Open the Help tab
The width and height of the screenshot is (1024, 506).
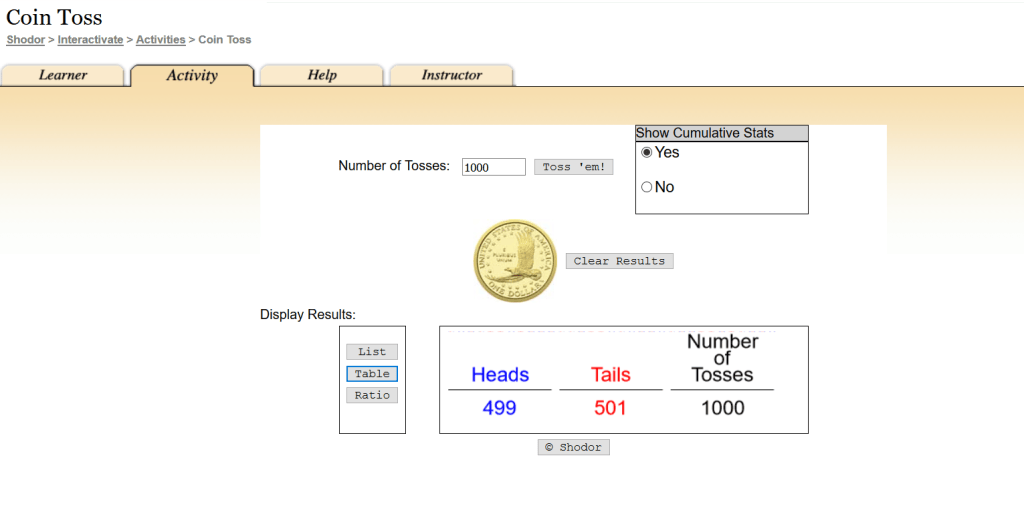pyautogui.click(x=322, y=75)
